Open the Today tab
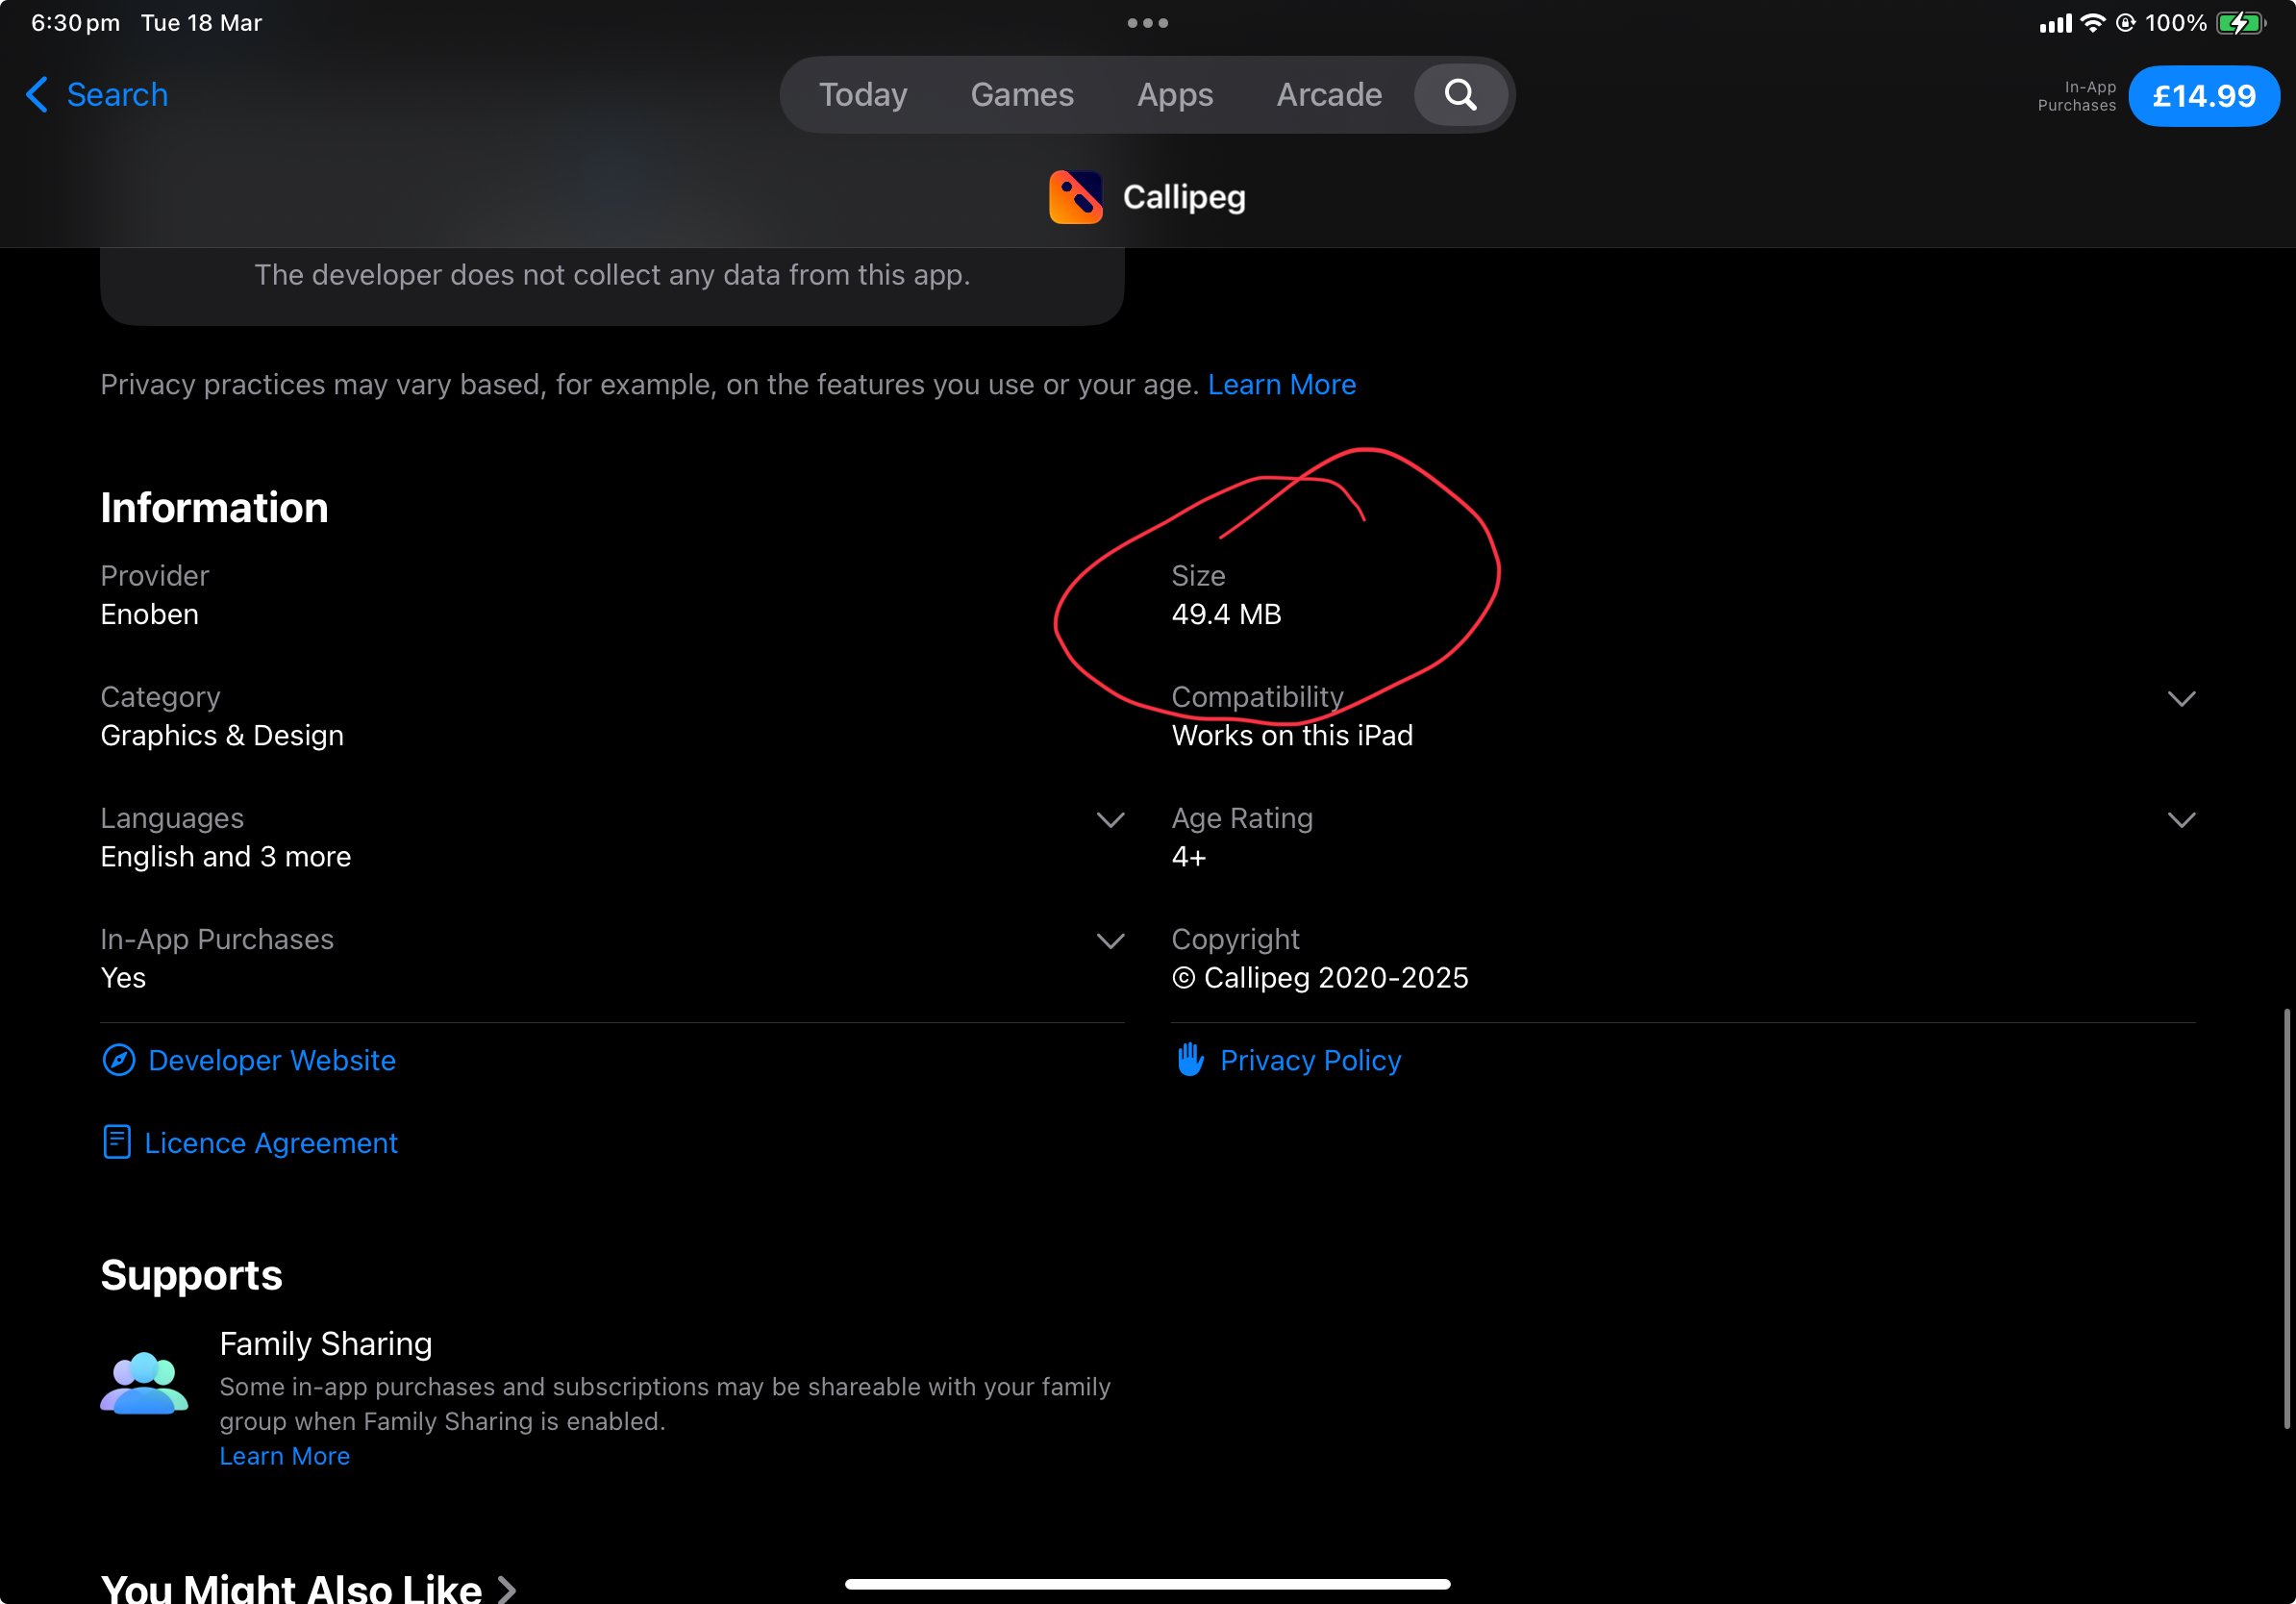Screen dimensions: 2296x1604 (x=863, y=95)
